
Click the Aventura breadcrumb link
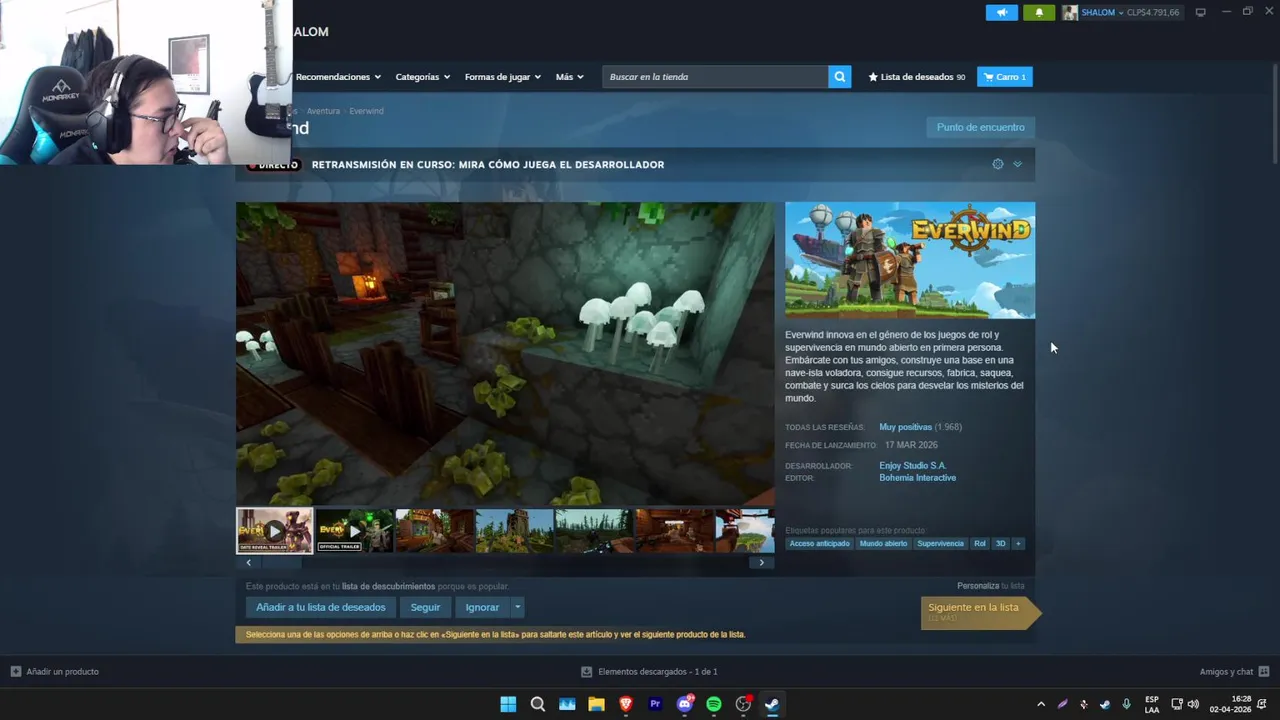pyautogui.click(x=323, y=111)
